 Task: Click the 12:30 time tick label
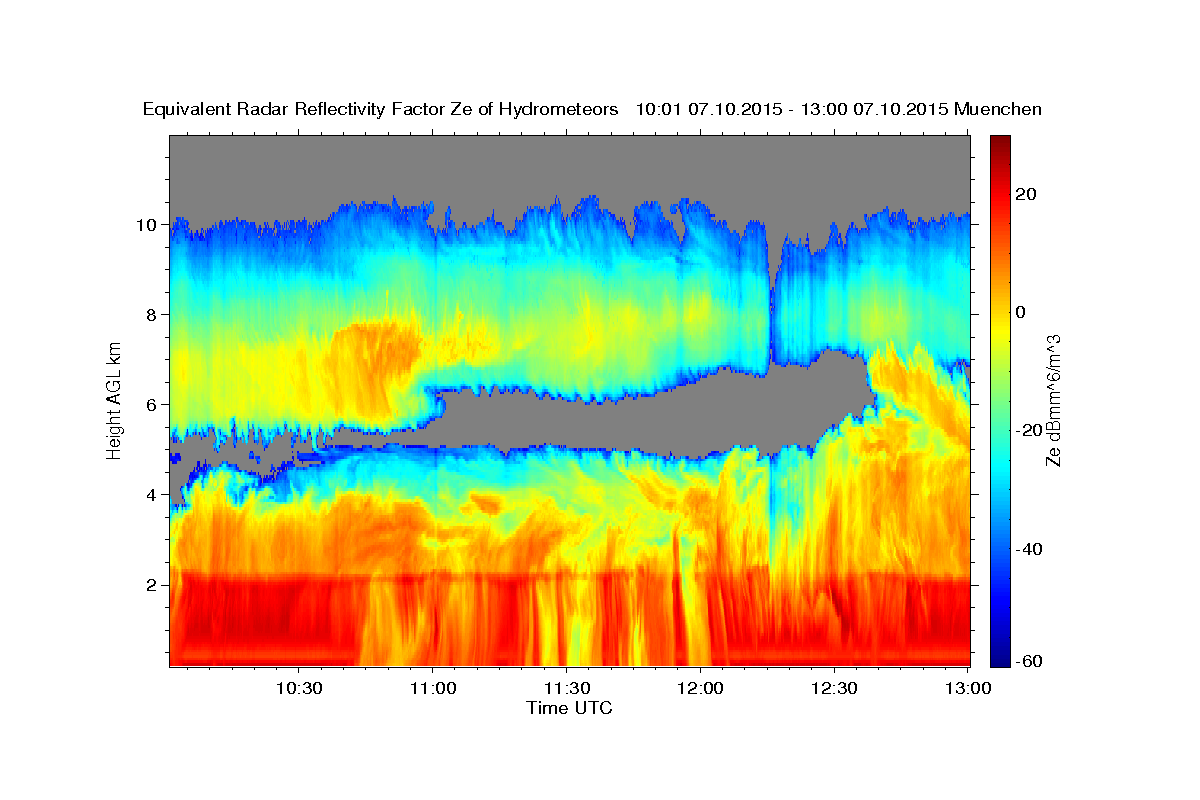click(834, 688)
